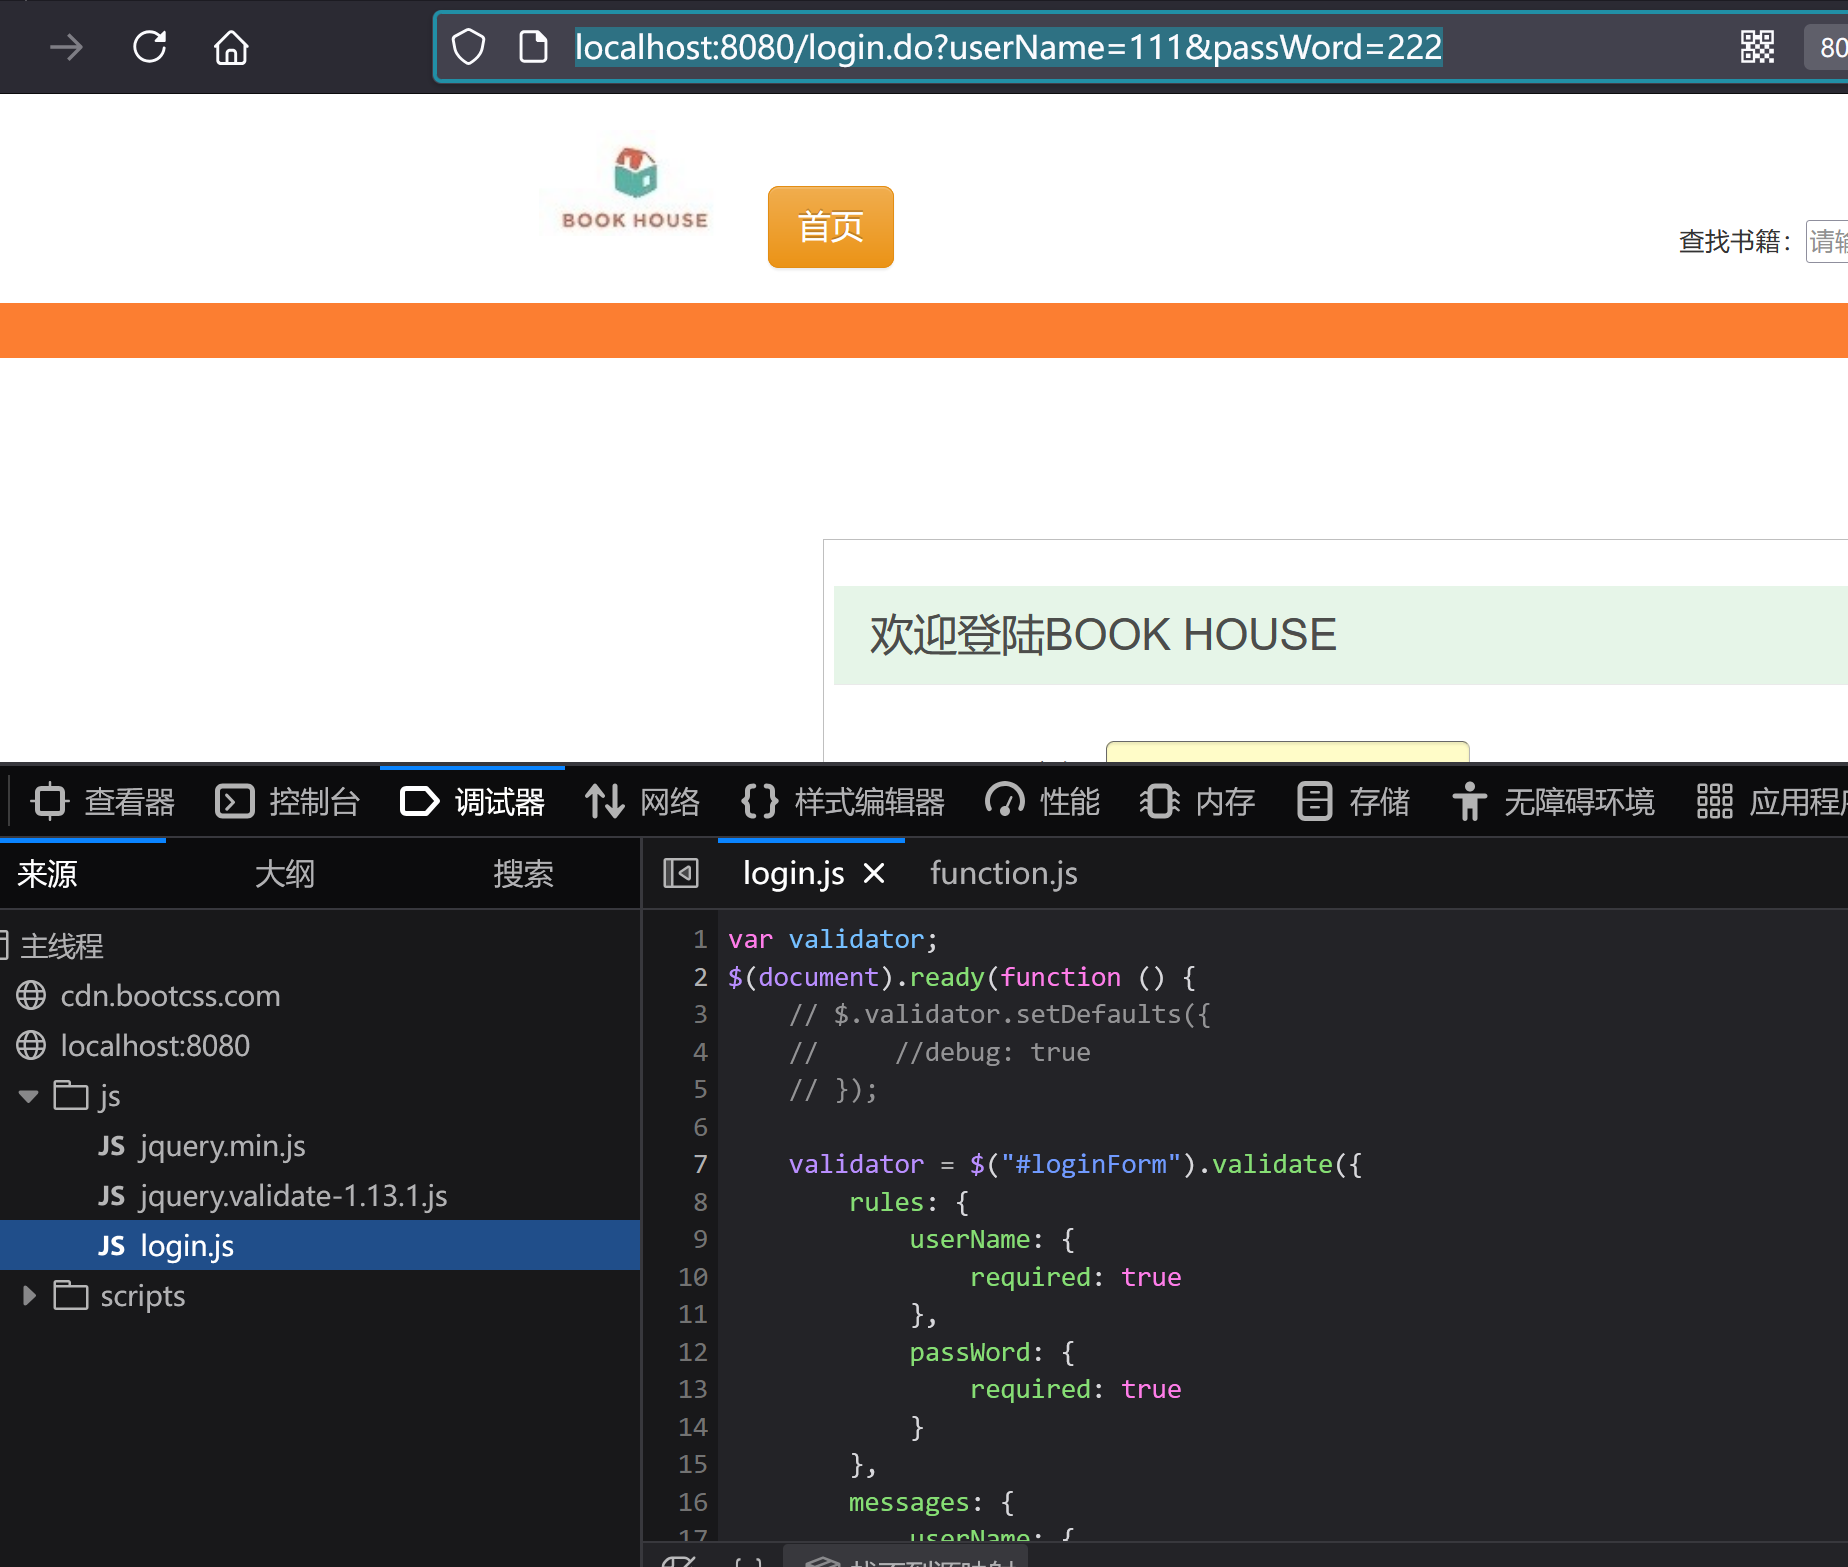1848x1567 pixels.
Task: Open the 内存 memory tab
Action: tap(1198, 801)
